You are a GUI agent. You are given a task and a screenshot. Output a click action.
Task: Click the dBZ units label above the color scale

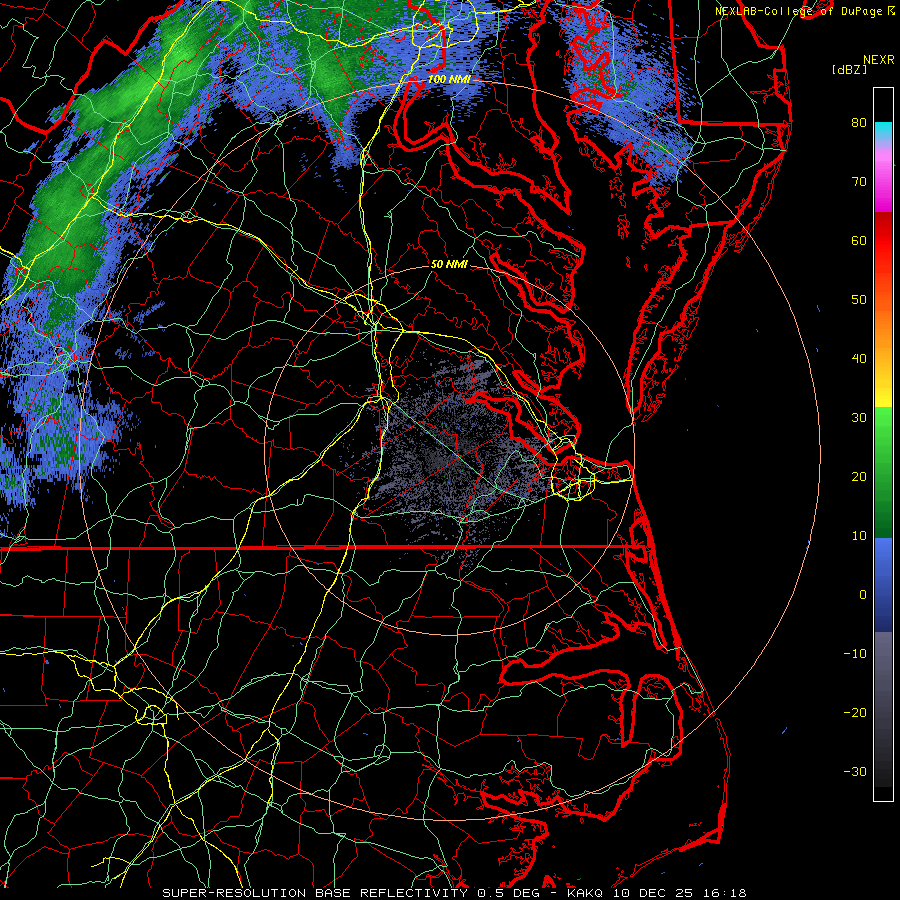pos(849,70)
